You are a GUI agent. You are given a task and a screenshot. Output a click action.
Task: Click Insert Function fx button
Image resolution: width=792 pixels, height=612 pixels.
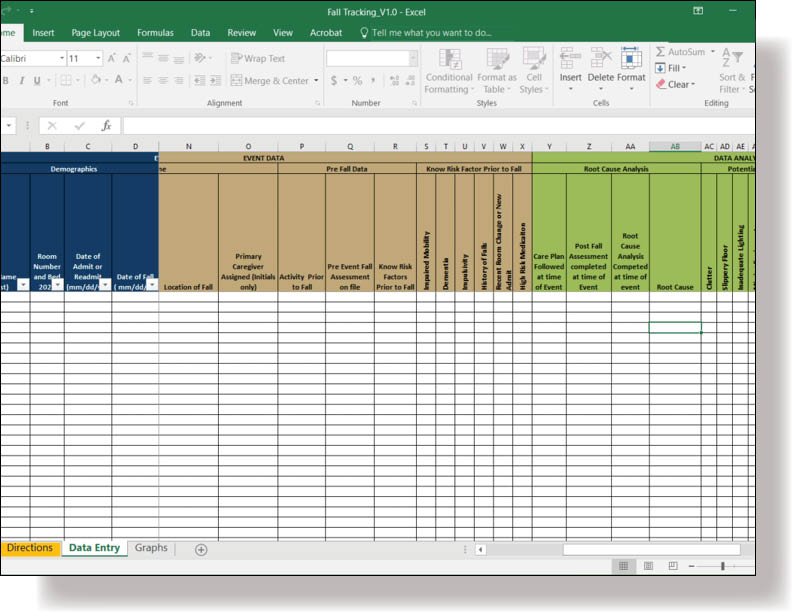pyautogui.click(x=106, y=126)
